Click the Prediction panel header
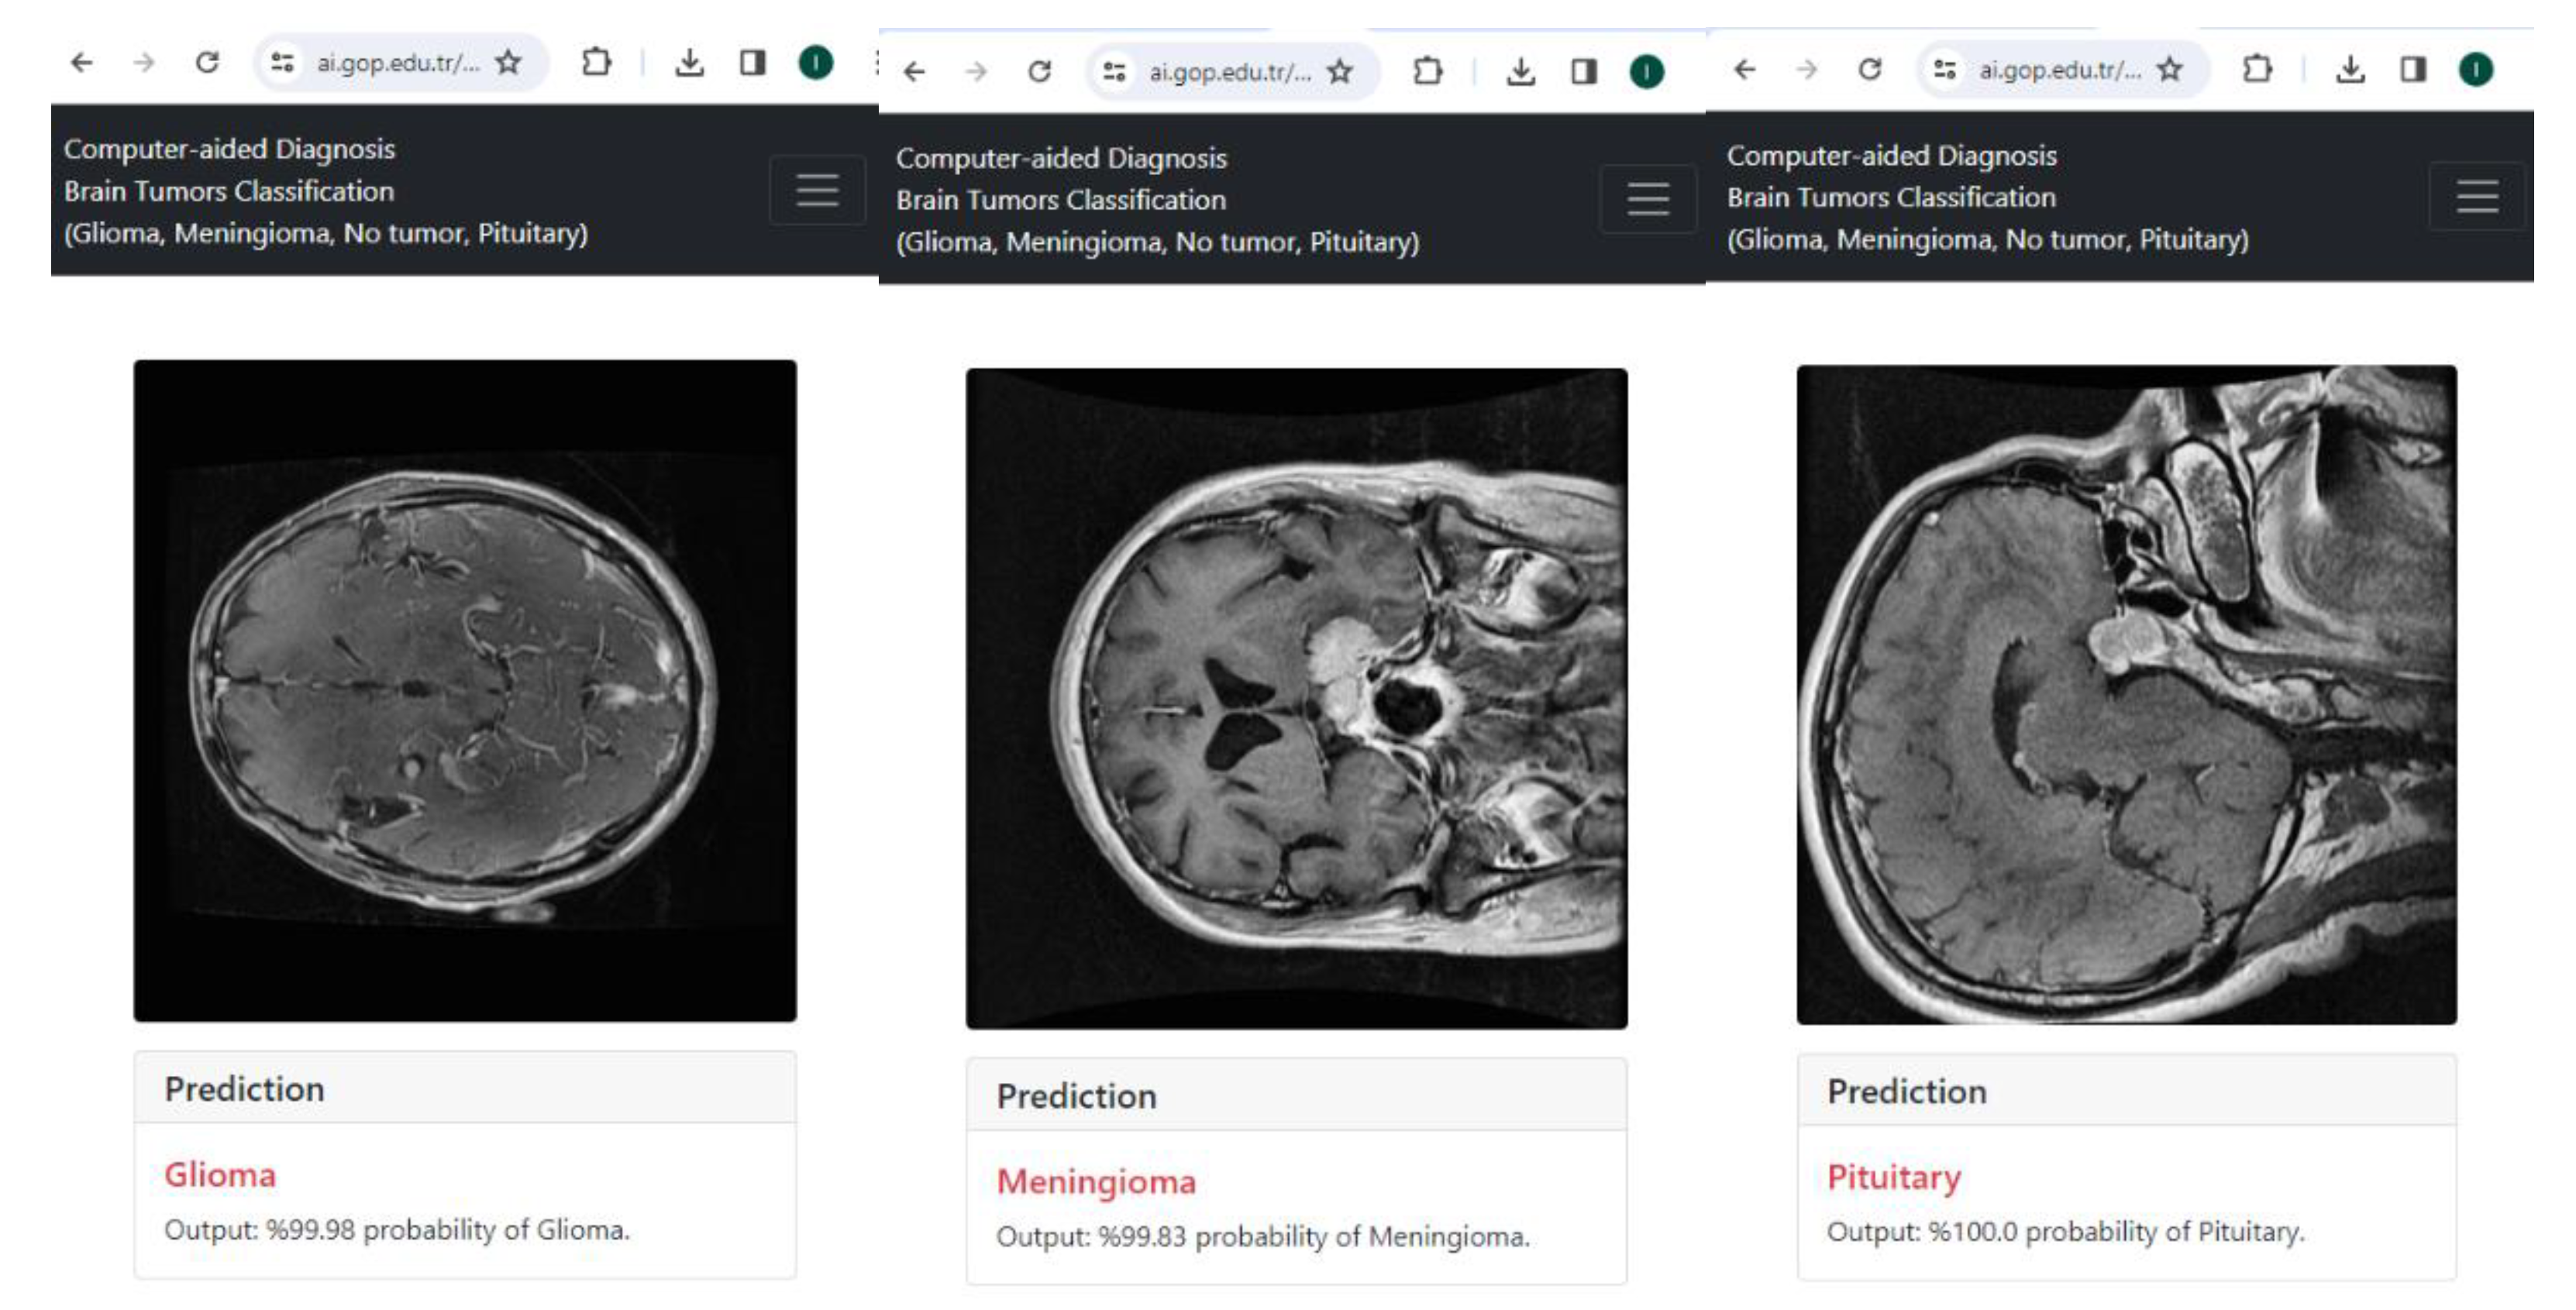2576x1310 pixels. [x=245, y=1089]
